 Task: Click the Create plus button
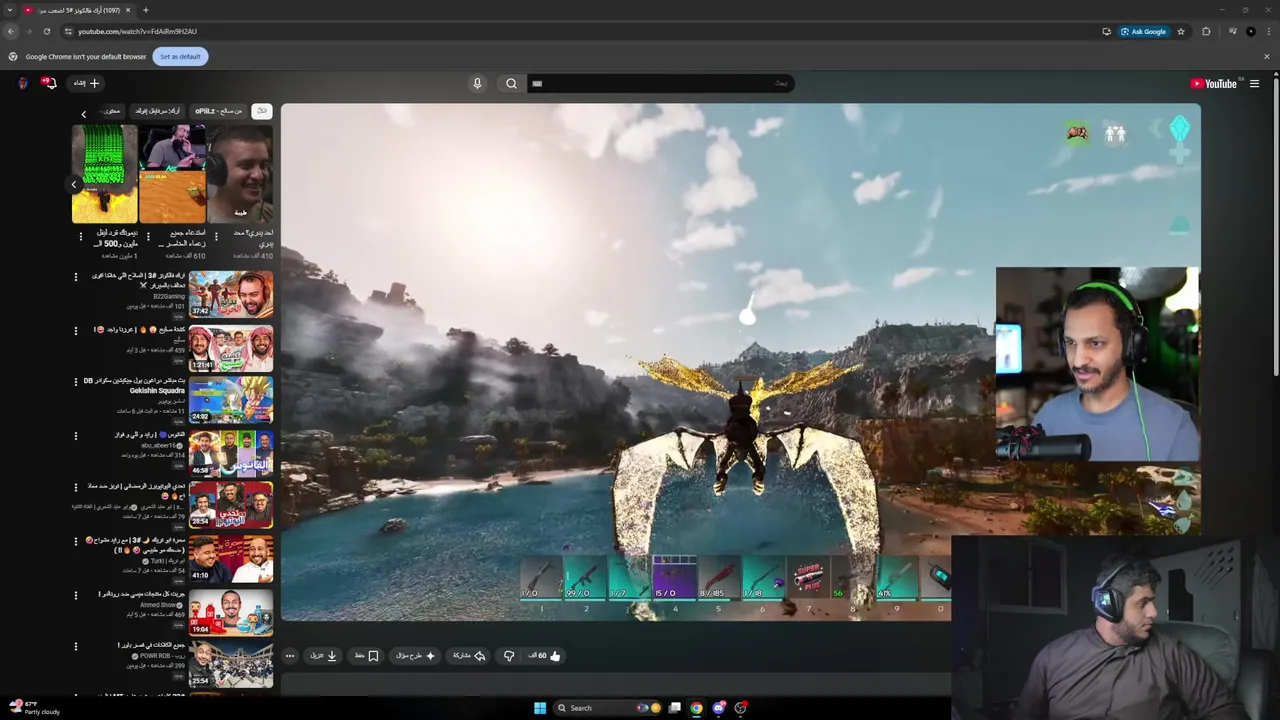coord(86,83)
